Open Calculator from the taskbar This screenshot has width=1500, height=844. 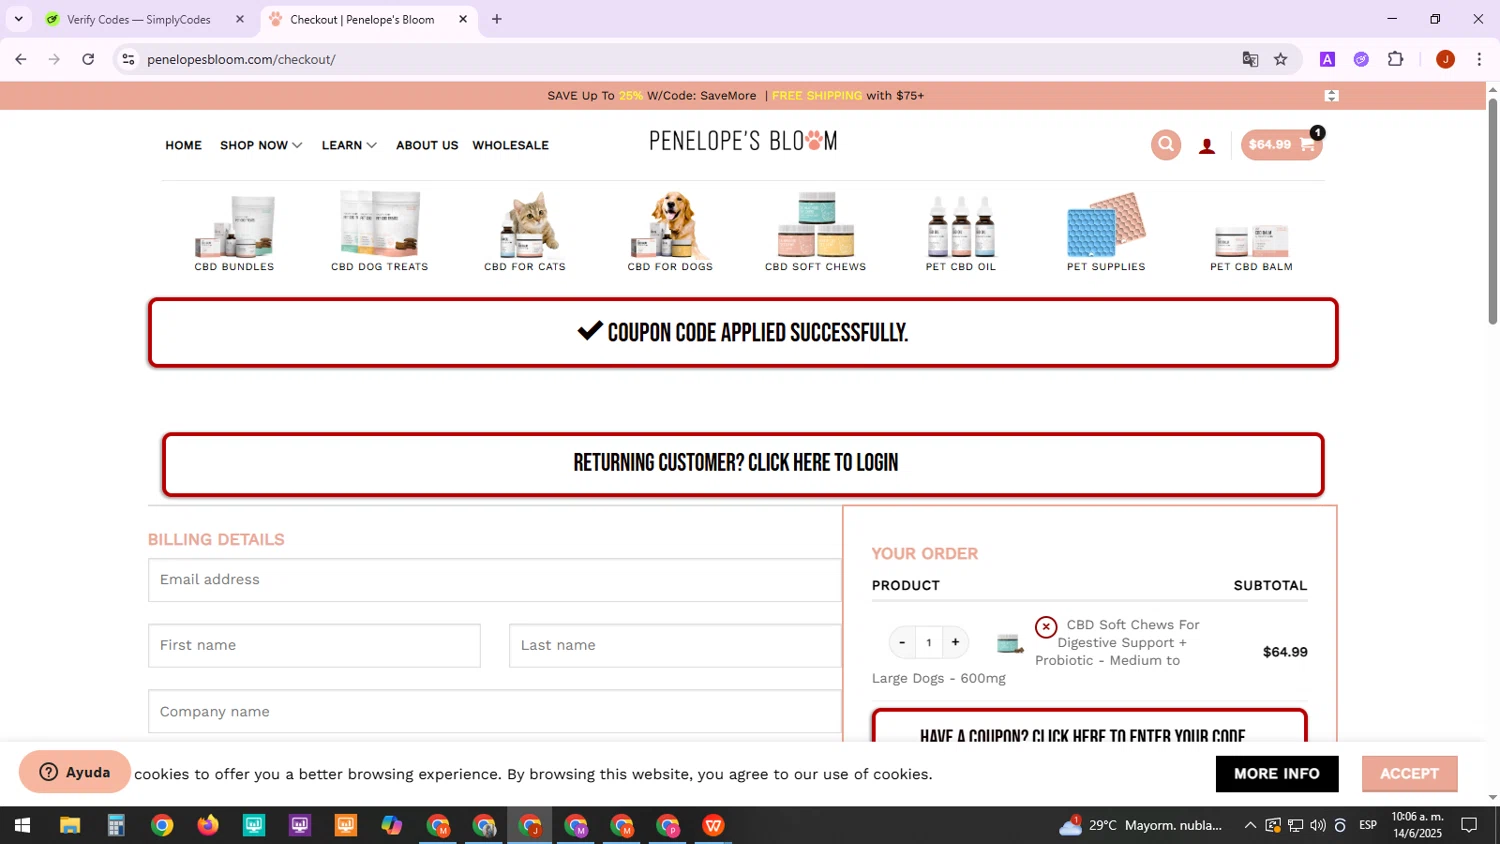pyautogui.click(x=116, y=826)
